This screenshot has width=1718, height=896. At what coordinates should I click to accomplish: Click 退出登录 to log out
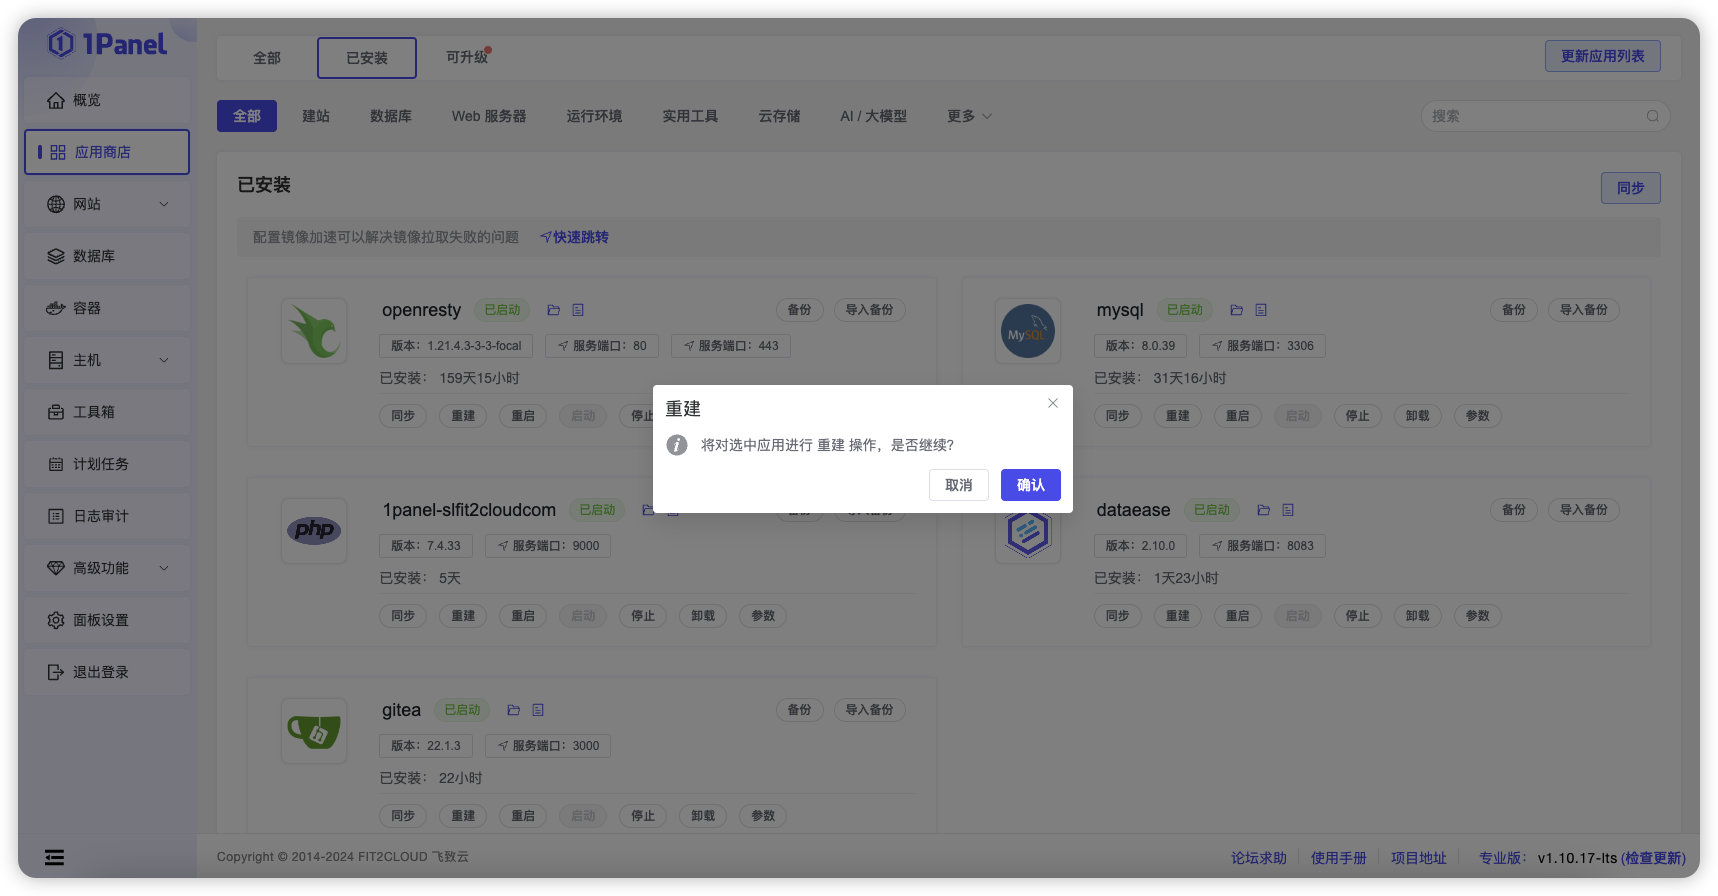107,672
